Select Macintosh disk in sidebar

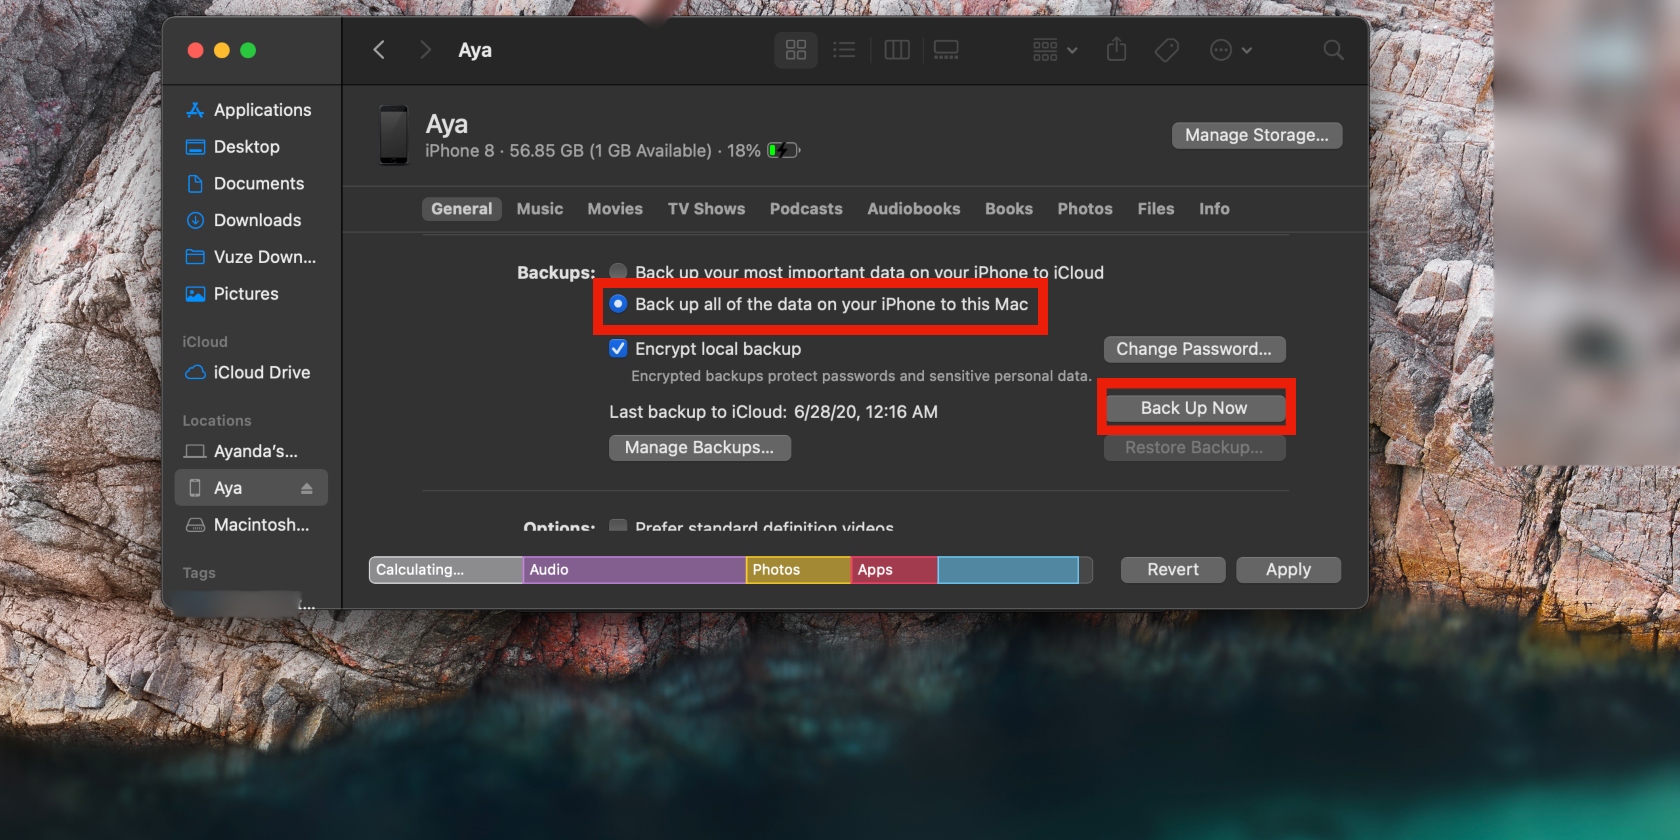(251, 525)
